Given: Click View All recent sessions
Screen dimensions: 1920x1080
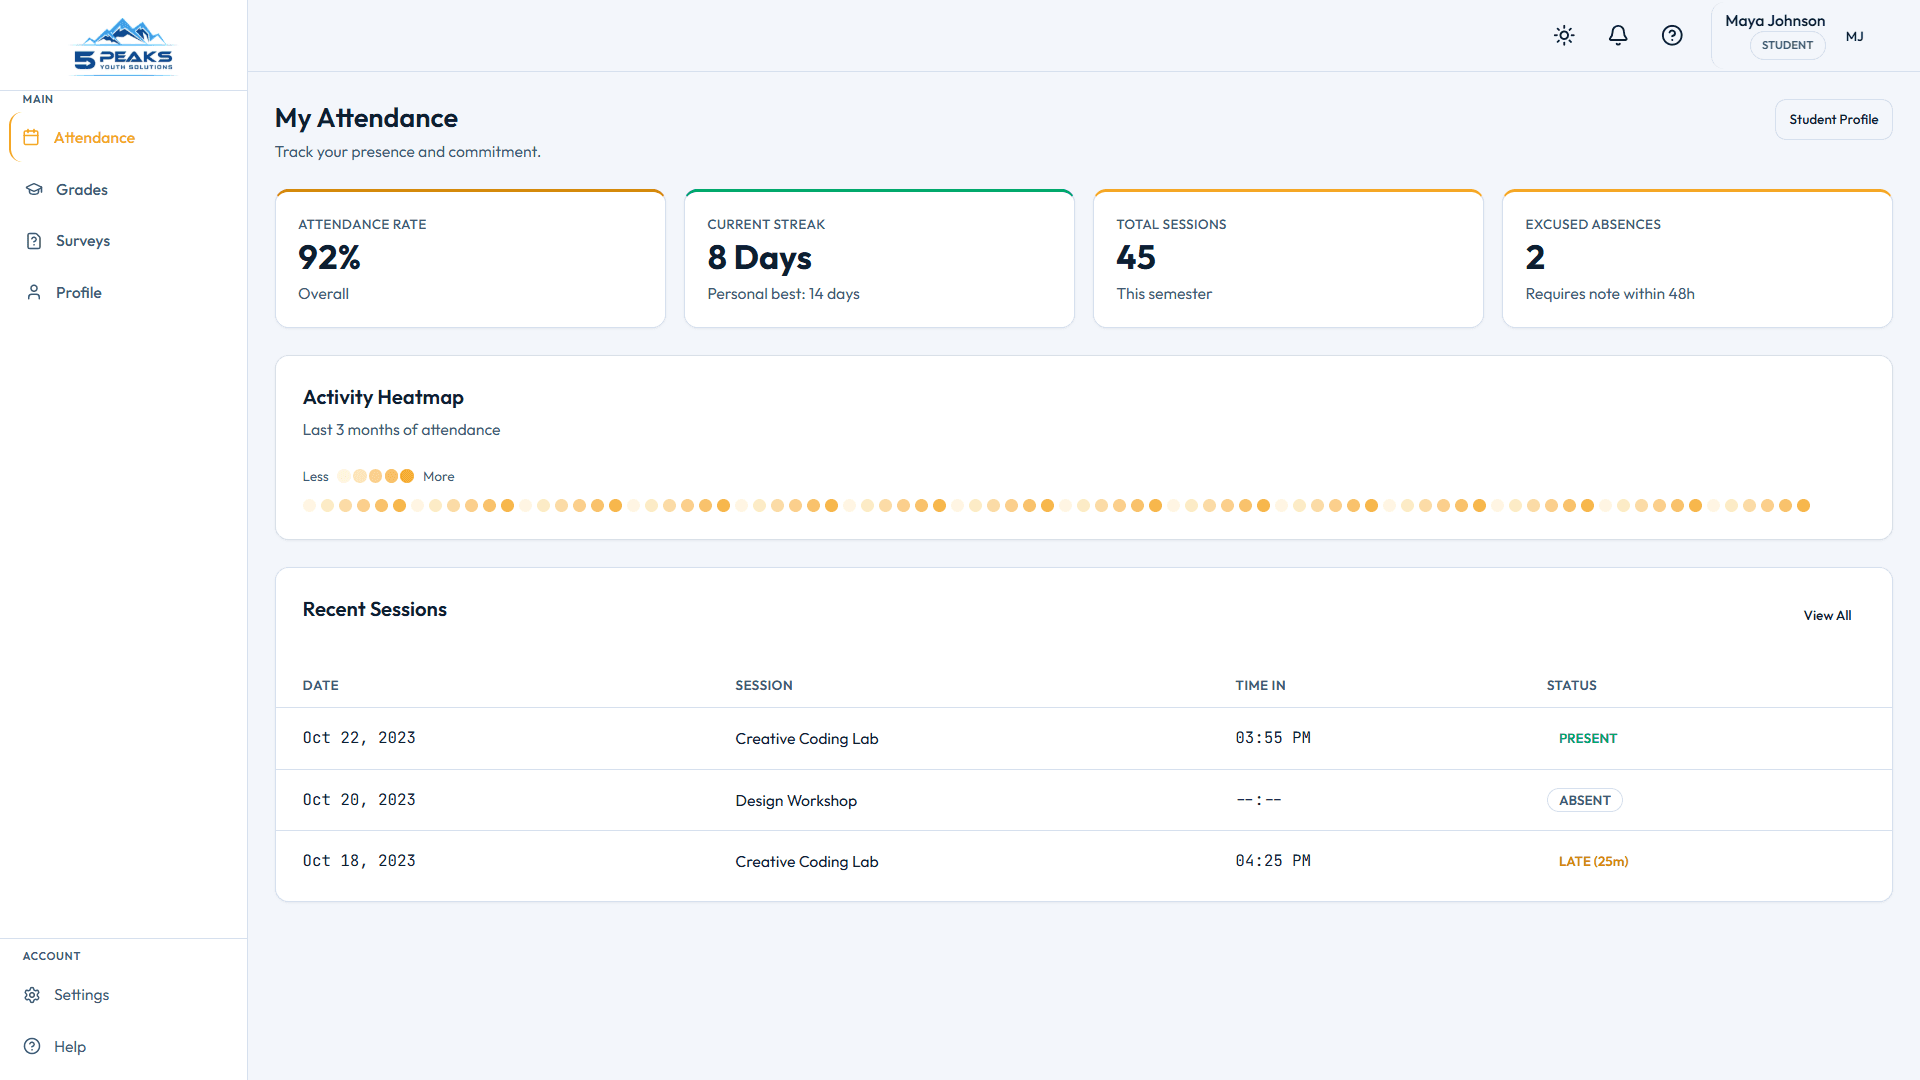Looking at the screenshot, I should [x=1827, y=616].
